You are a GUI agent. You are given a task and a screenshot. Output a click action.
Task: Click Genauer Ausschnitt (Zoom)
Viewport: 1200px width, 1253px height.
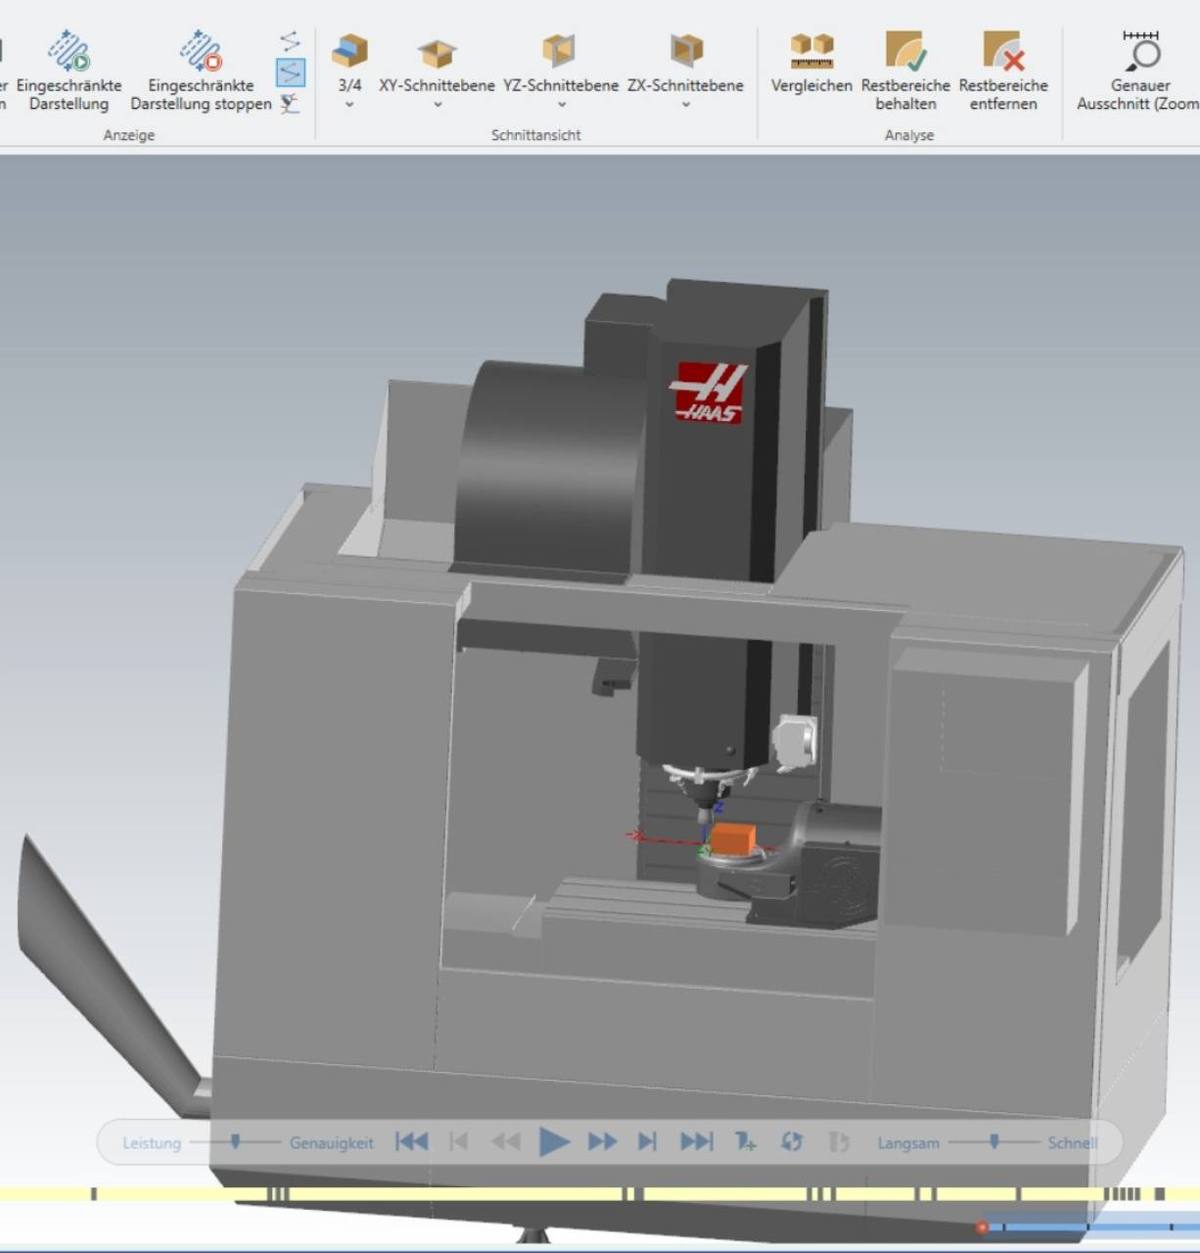click(1139, 70)
